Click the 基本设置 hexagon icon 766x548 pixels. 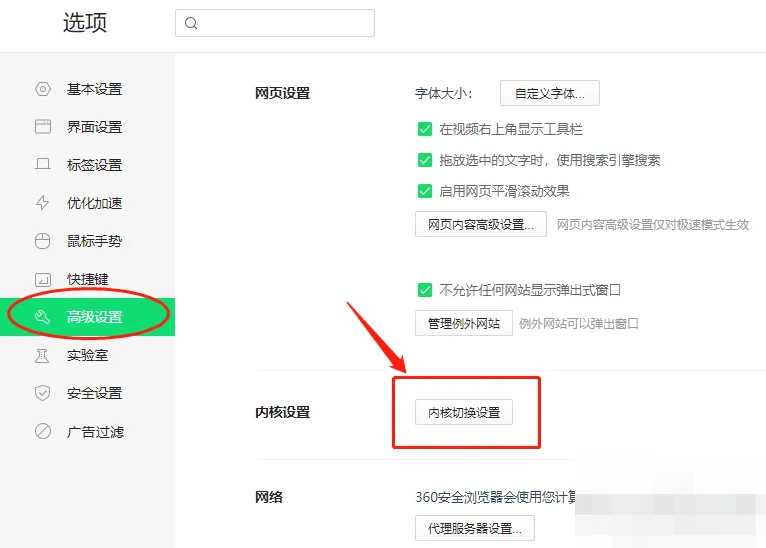coord(43,89)
